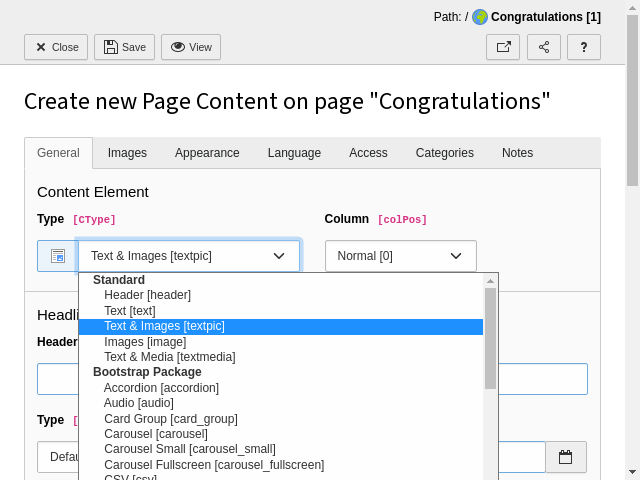Viewport: 640px width, 480px height.
Task: Expand the Column Normal [0] dropdown
Action: [400, 256]
